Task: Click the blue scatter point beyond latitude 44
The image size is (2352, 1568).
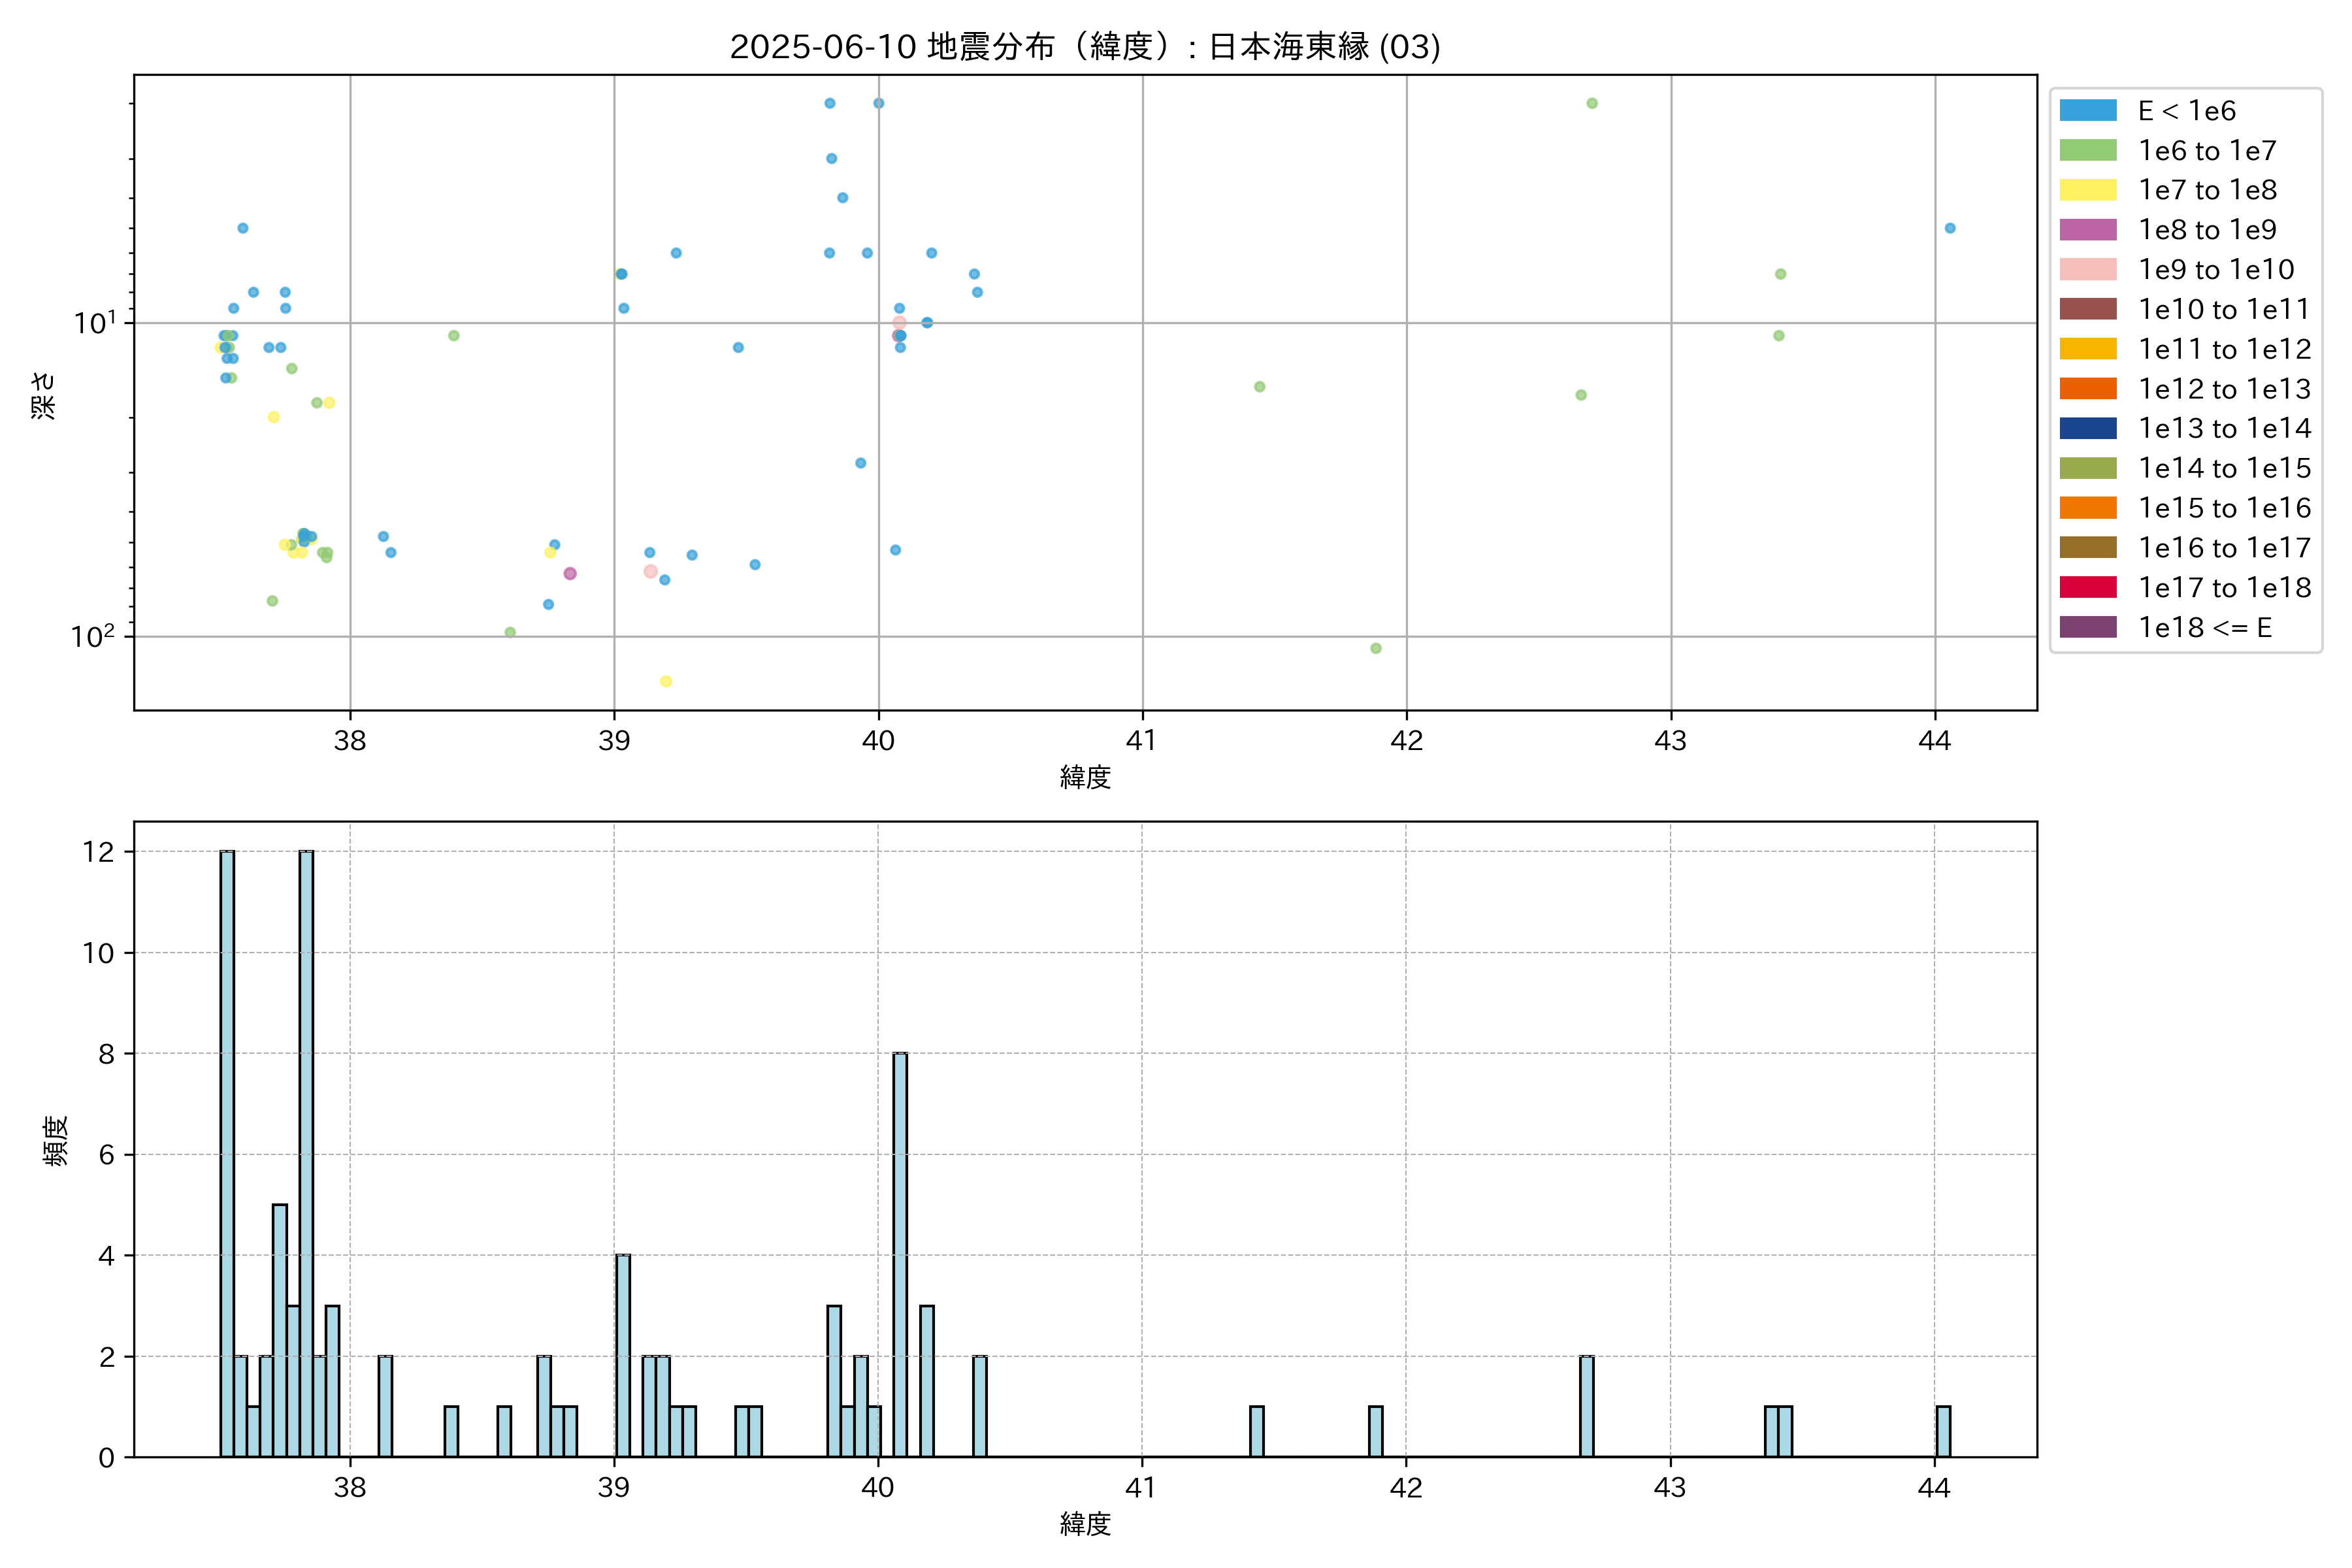Action: pyautogui.click(x=1949, y=228)
